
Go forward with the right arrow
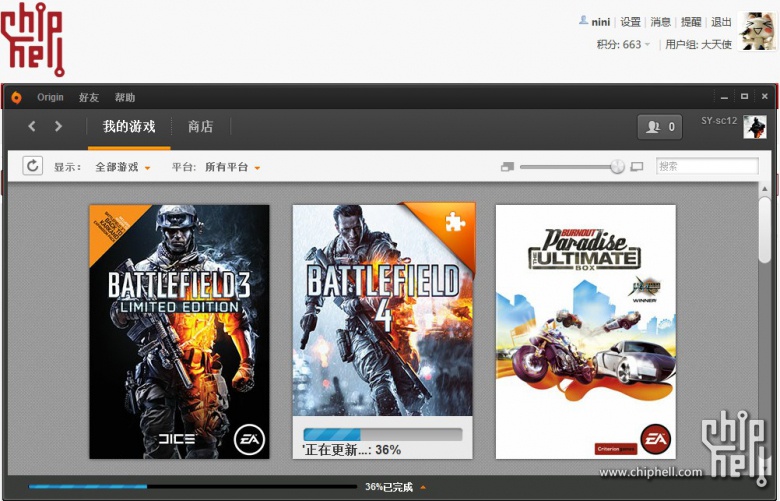58,126
